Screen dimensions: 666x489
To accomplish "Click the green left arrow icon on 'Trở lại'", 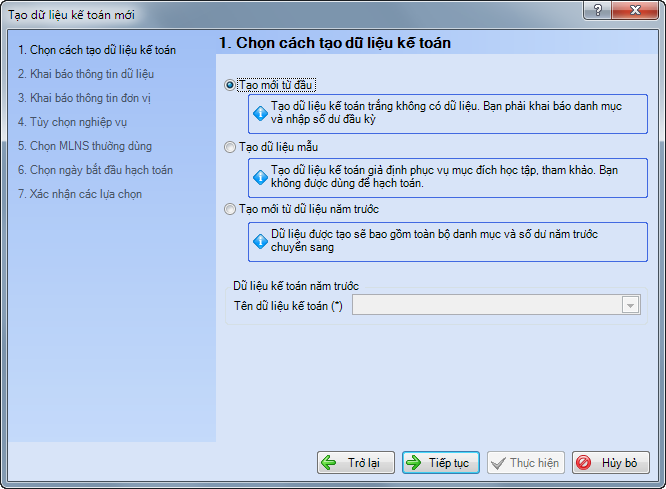I will [329, 463].
